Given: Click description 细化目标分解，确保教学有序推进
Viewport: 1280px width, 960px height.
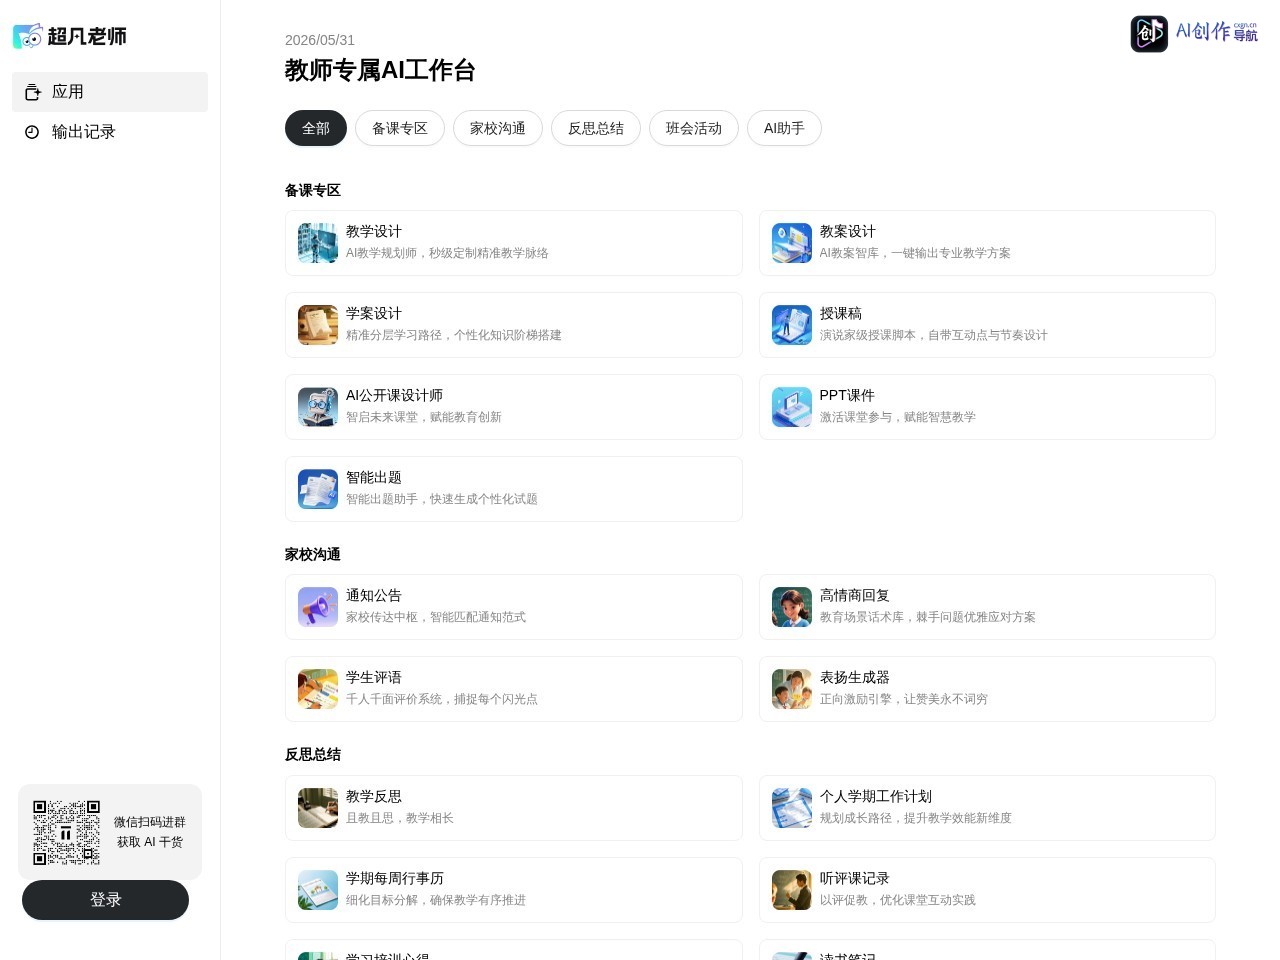Looking at the screenshot, I should (436, 900).
